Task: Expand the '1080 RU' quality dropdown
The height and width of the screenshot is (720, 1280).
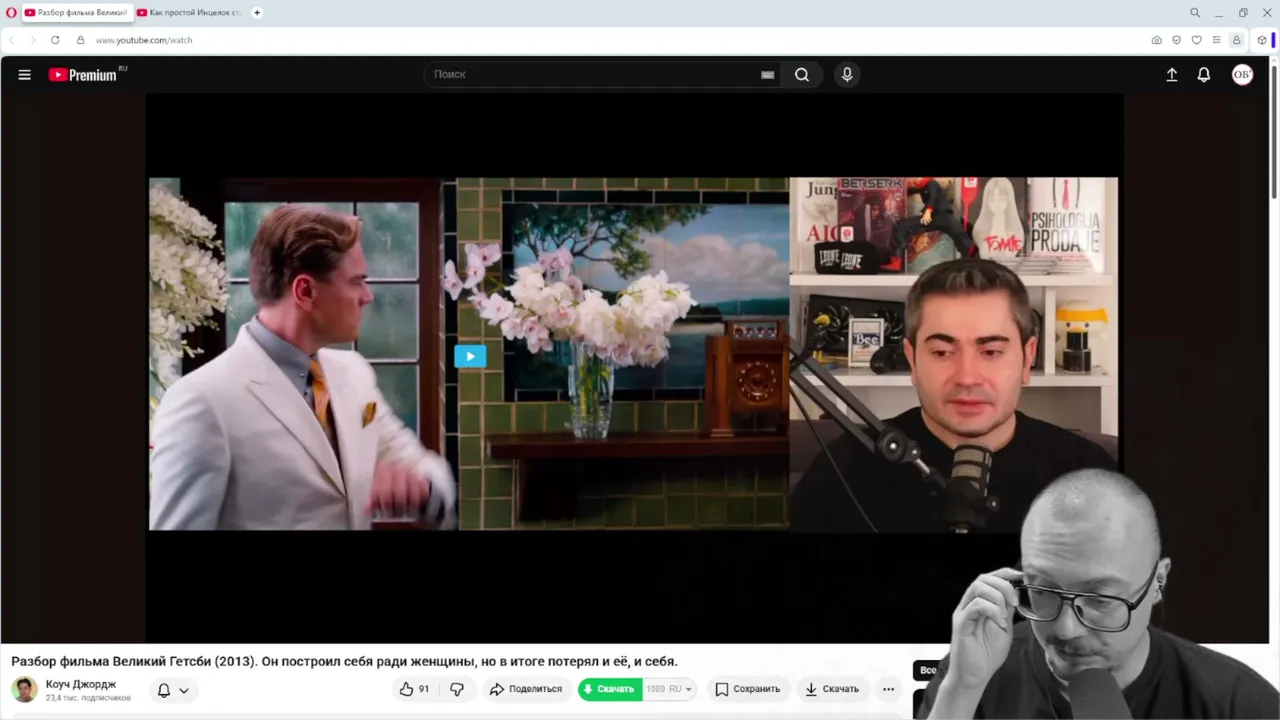Action: [x=669, y=689]
